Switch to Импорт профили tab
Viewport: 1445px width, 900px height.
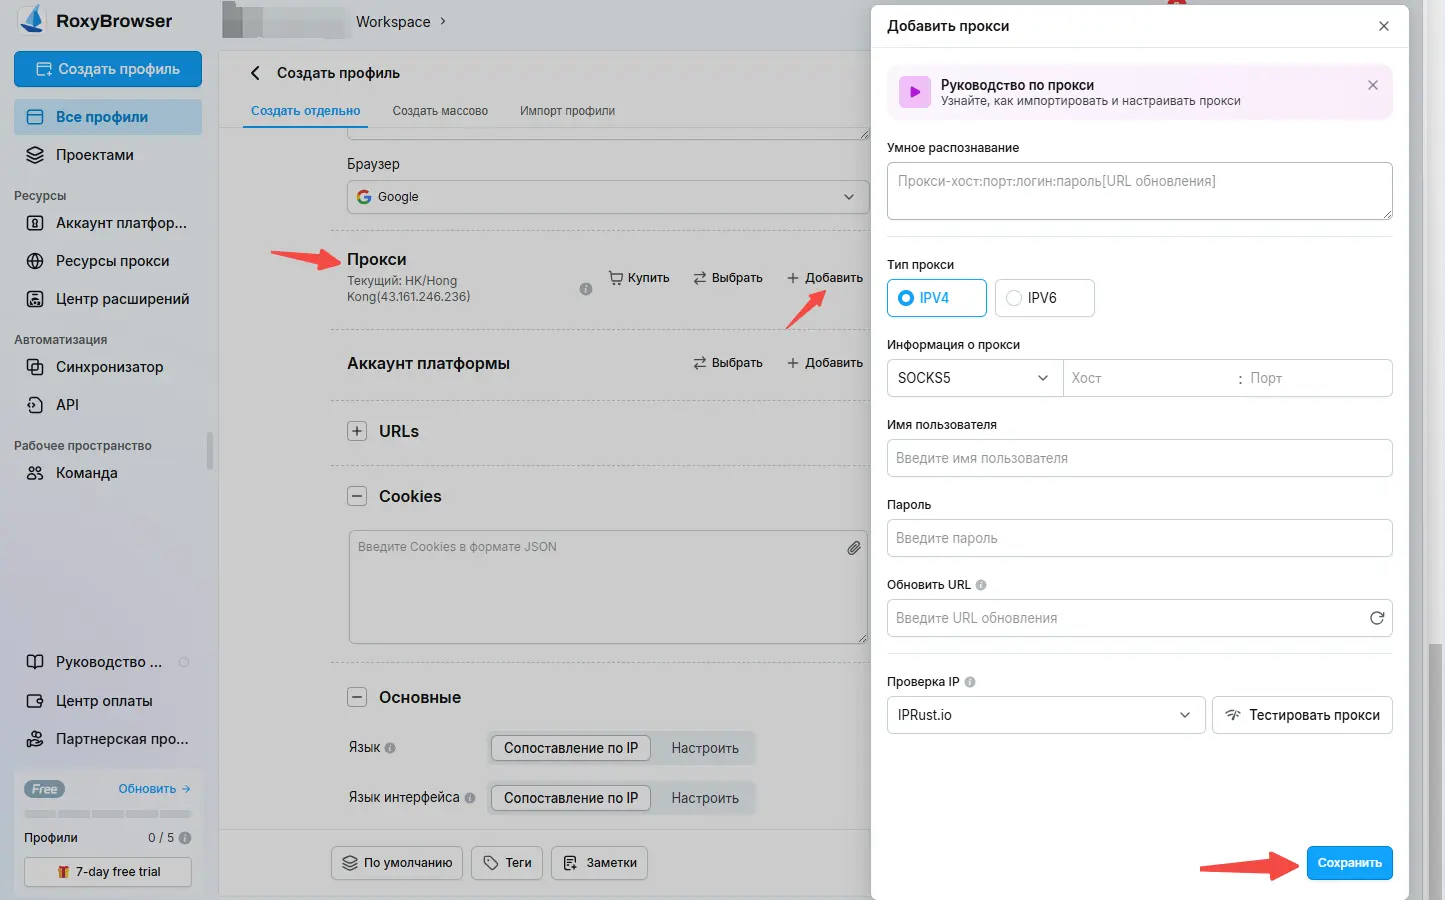(567, 111)
